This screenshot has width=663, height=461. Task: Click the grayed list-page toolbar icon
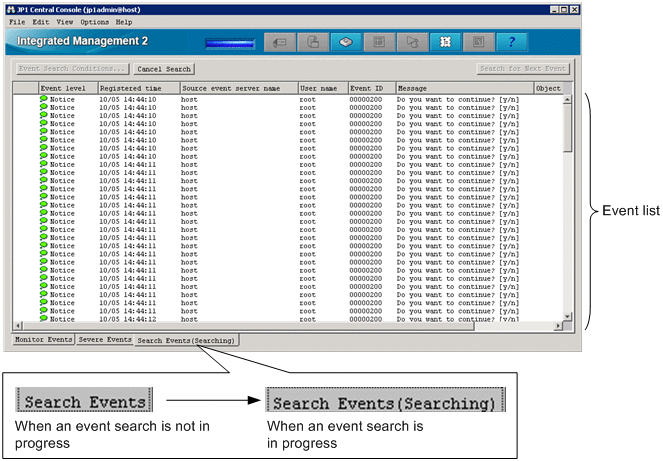(379, 43)
